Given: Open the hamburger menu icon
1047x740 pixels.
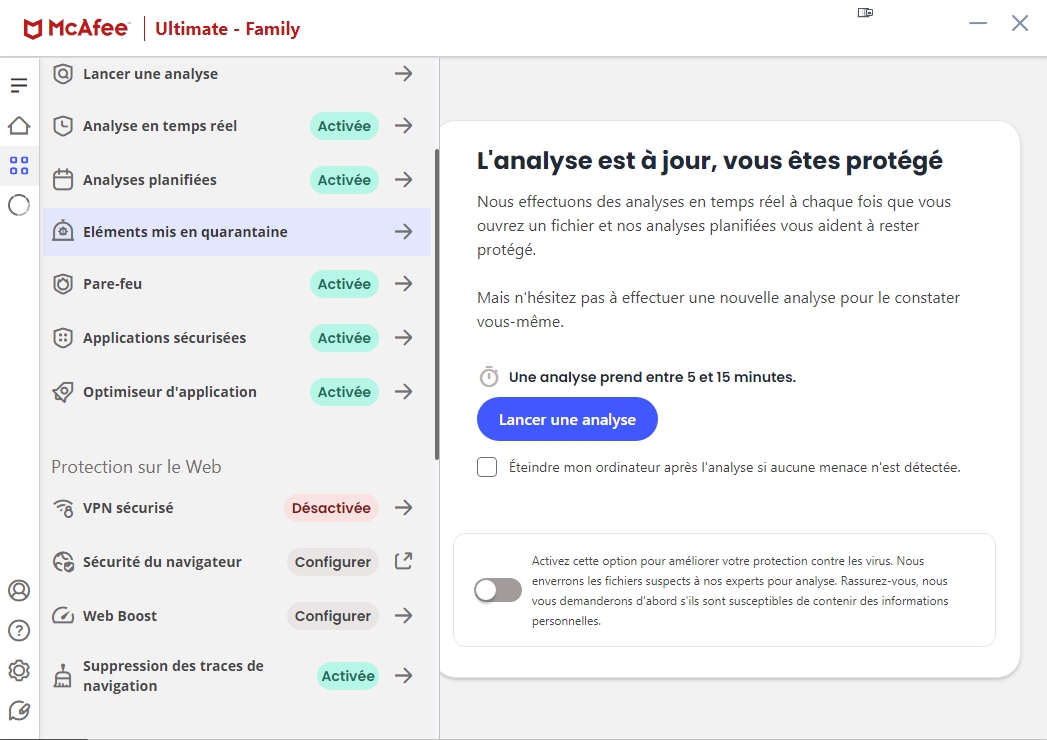Looking at the screenshot, I should pos(19,85).
